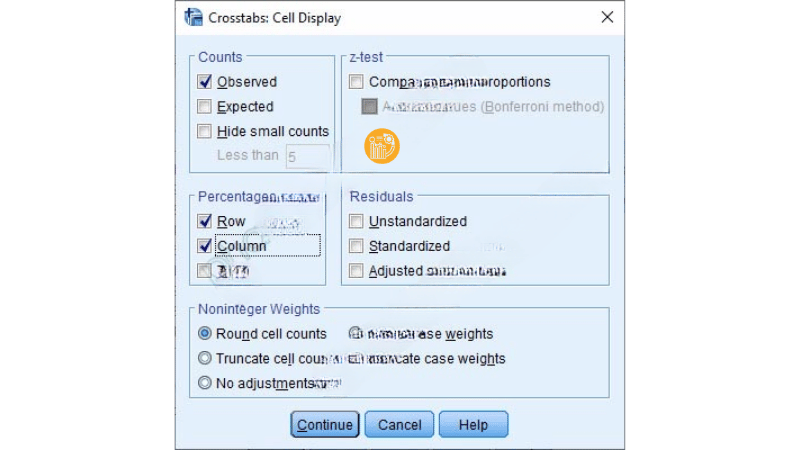Image resolution: width=800 pixels, height=450 pixels.
Task: Enable the Total percentages checkbox
Action: point(205,270)
